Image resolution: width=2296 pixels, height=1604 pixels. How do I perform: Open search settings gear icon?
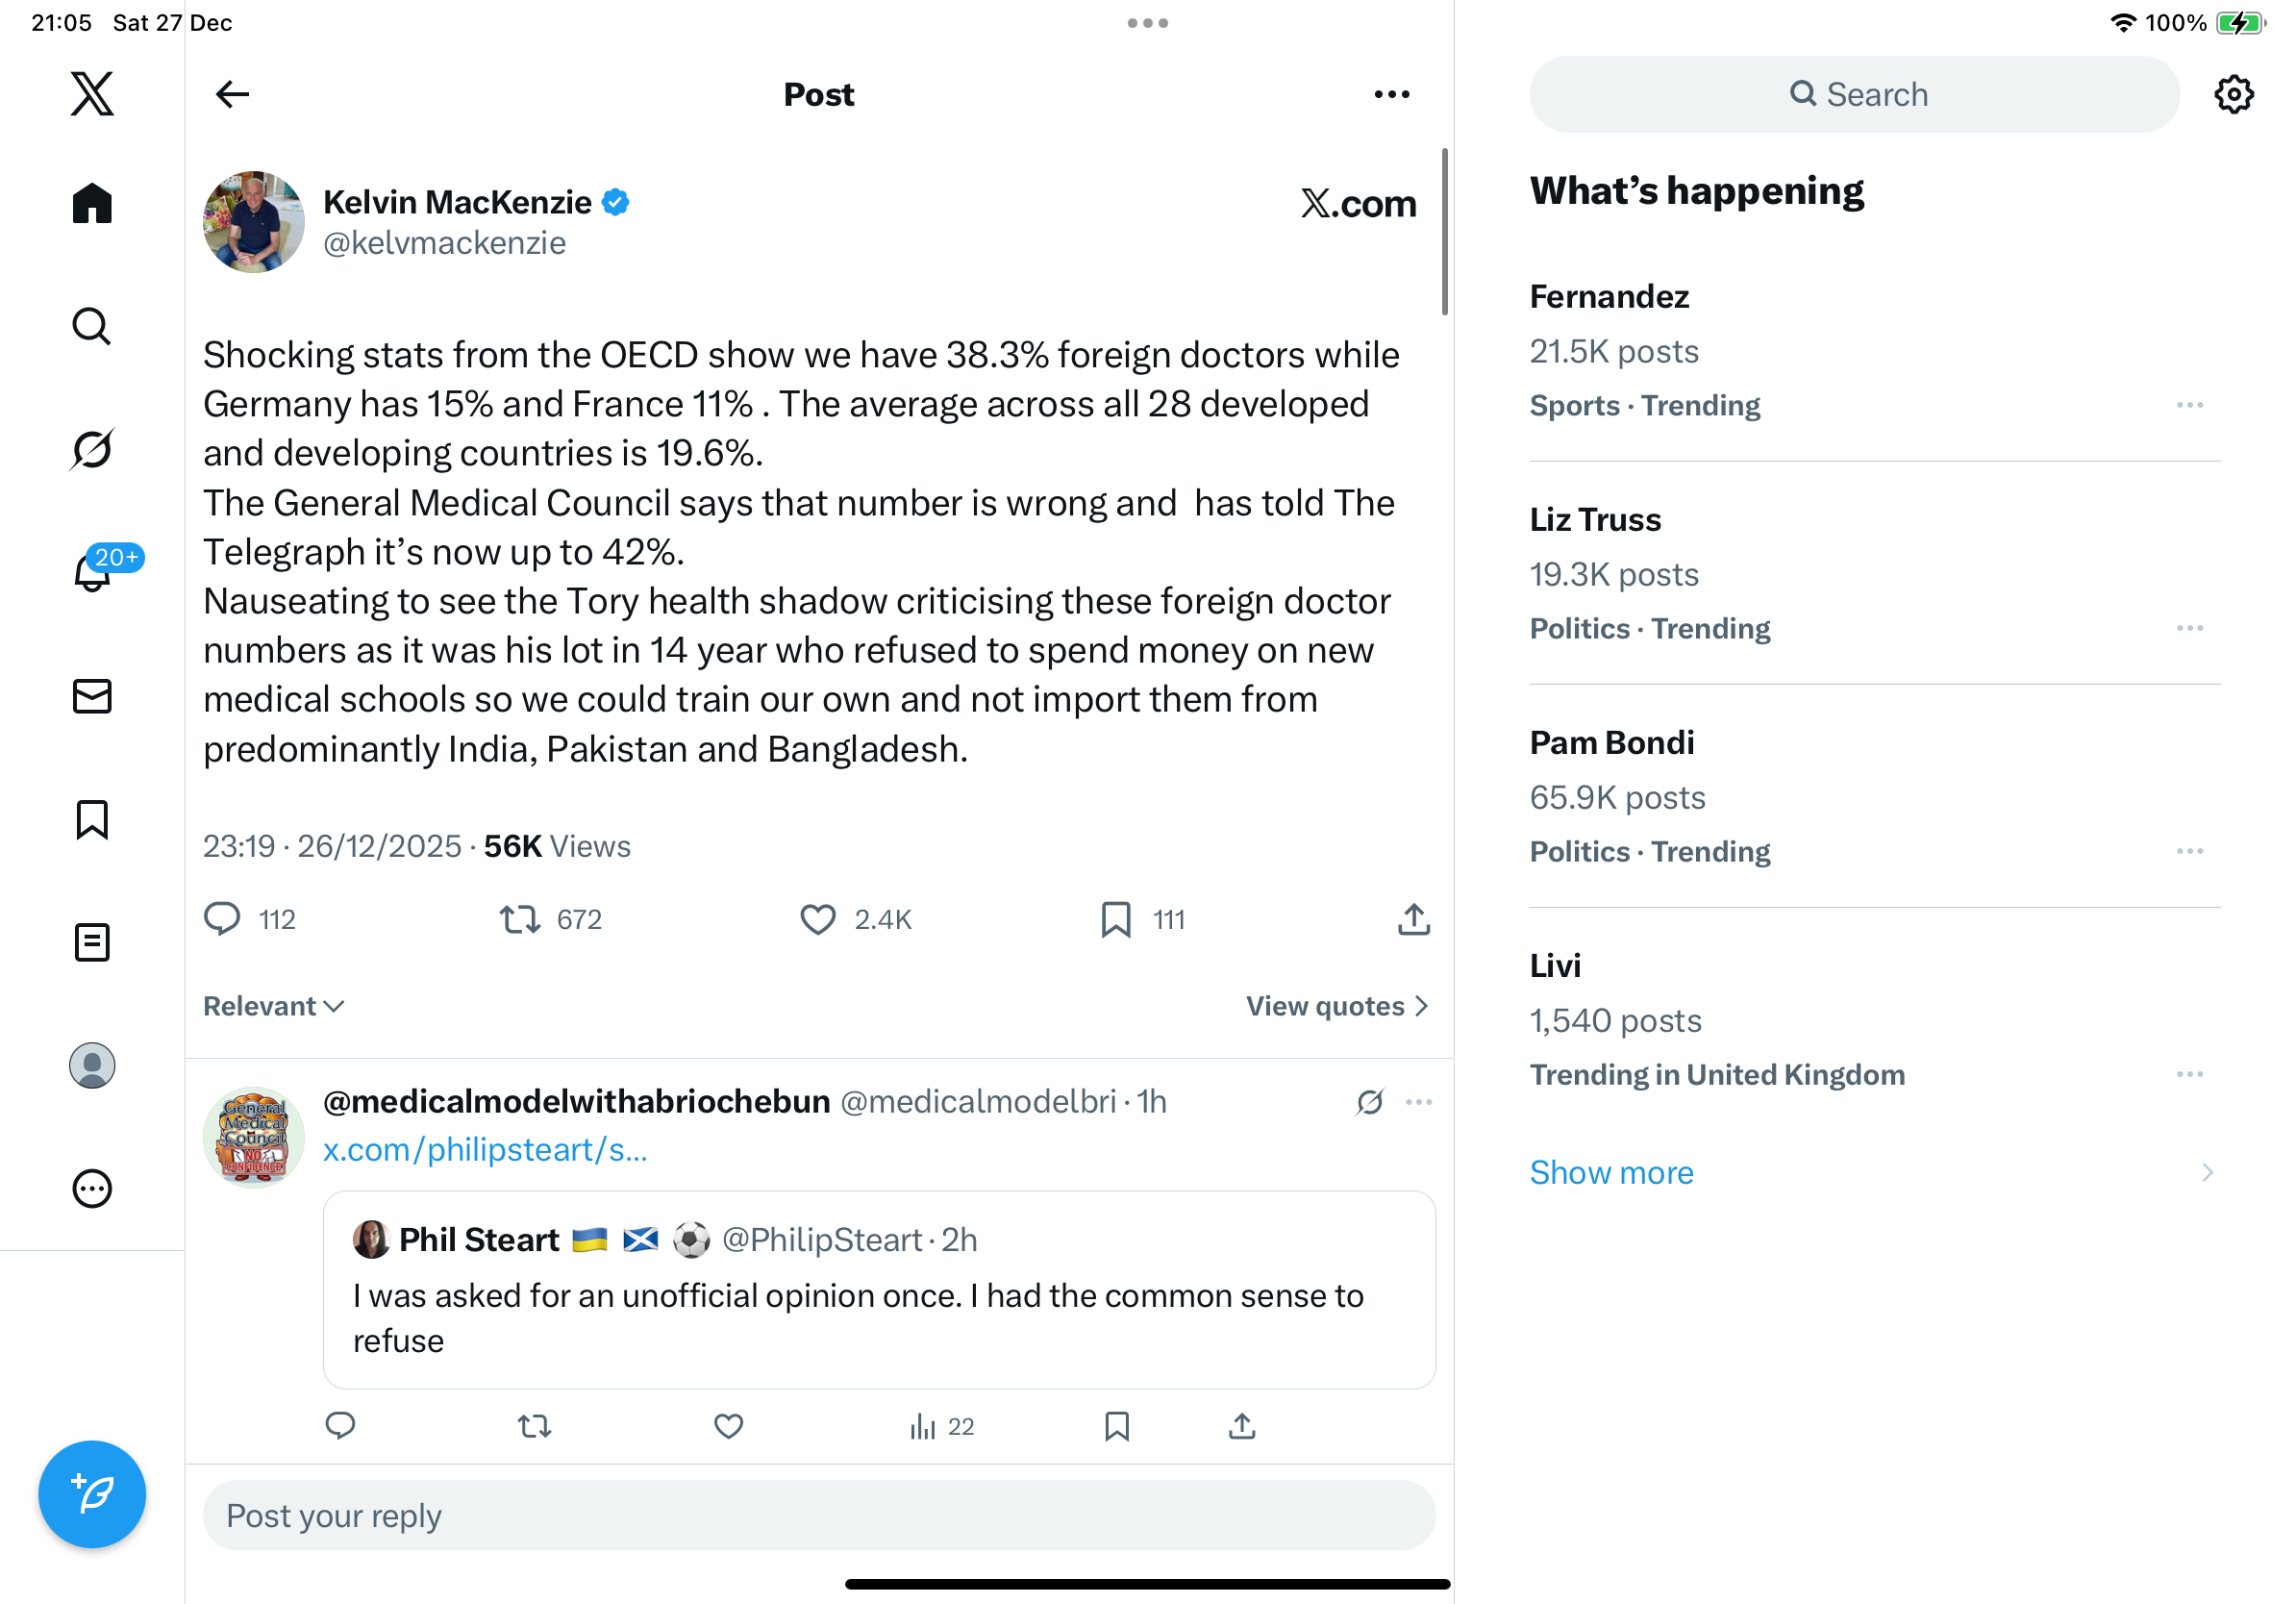click(2233, 94)
